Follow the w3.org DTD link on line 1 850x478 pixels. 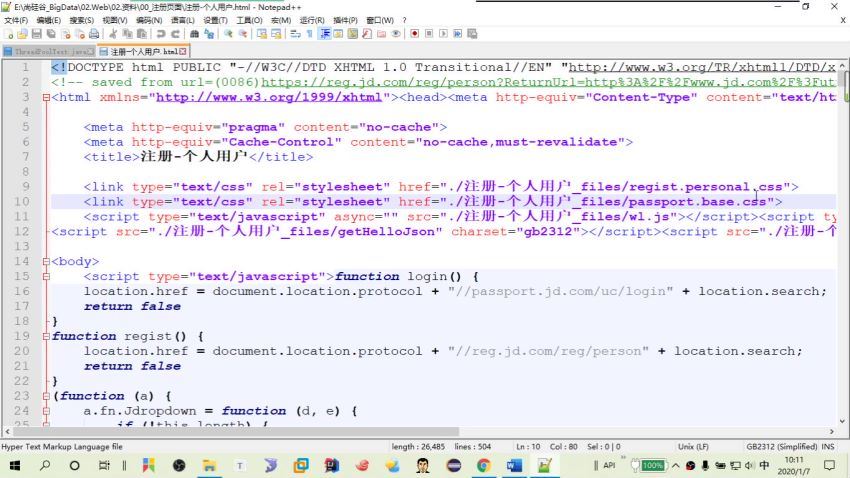point(701,67)
